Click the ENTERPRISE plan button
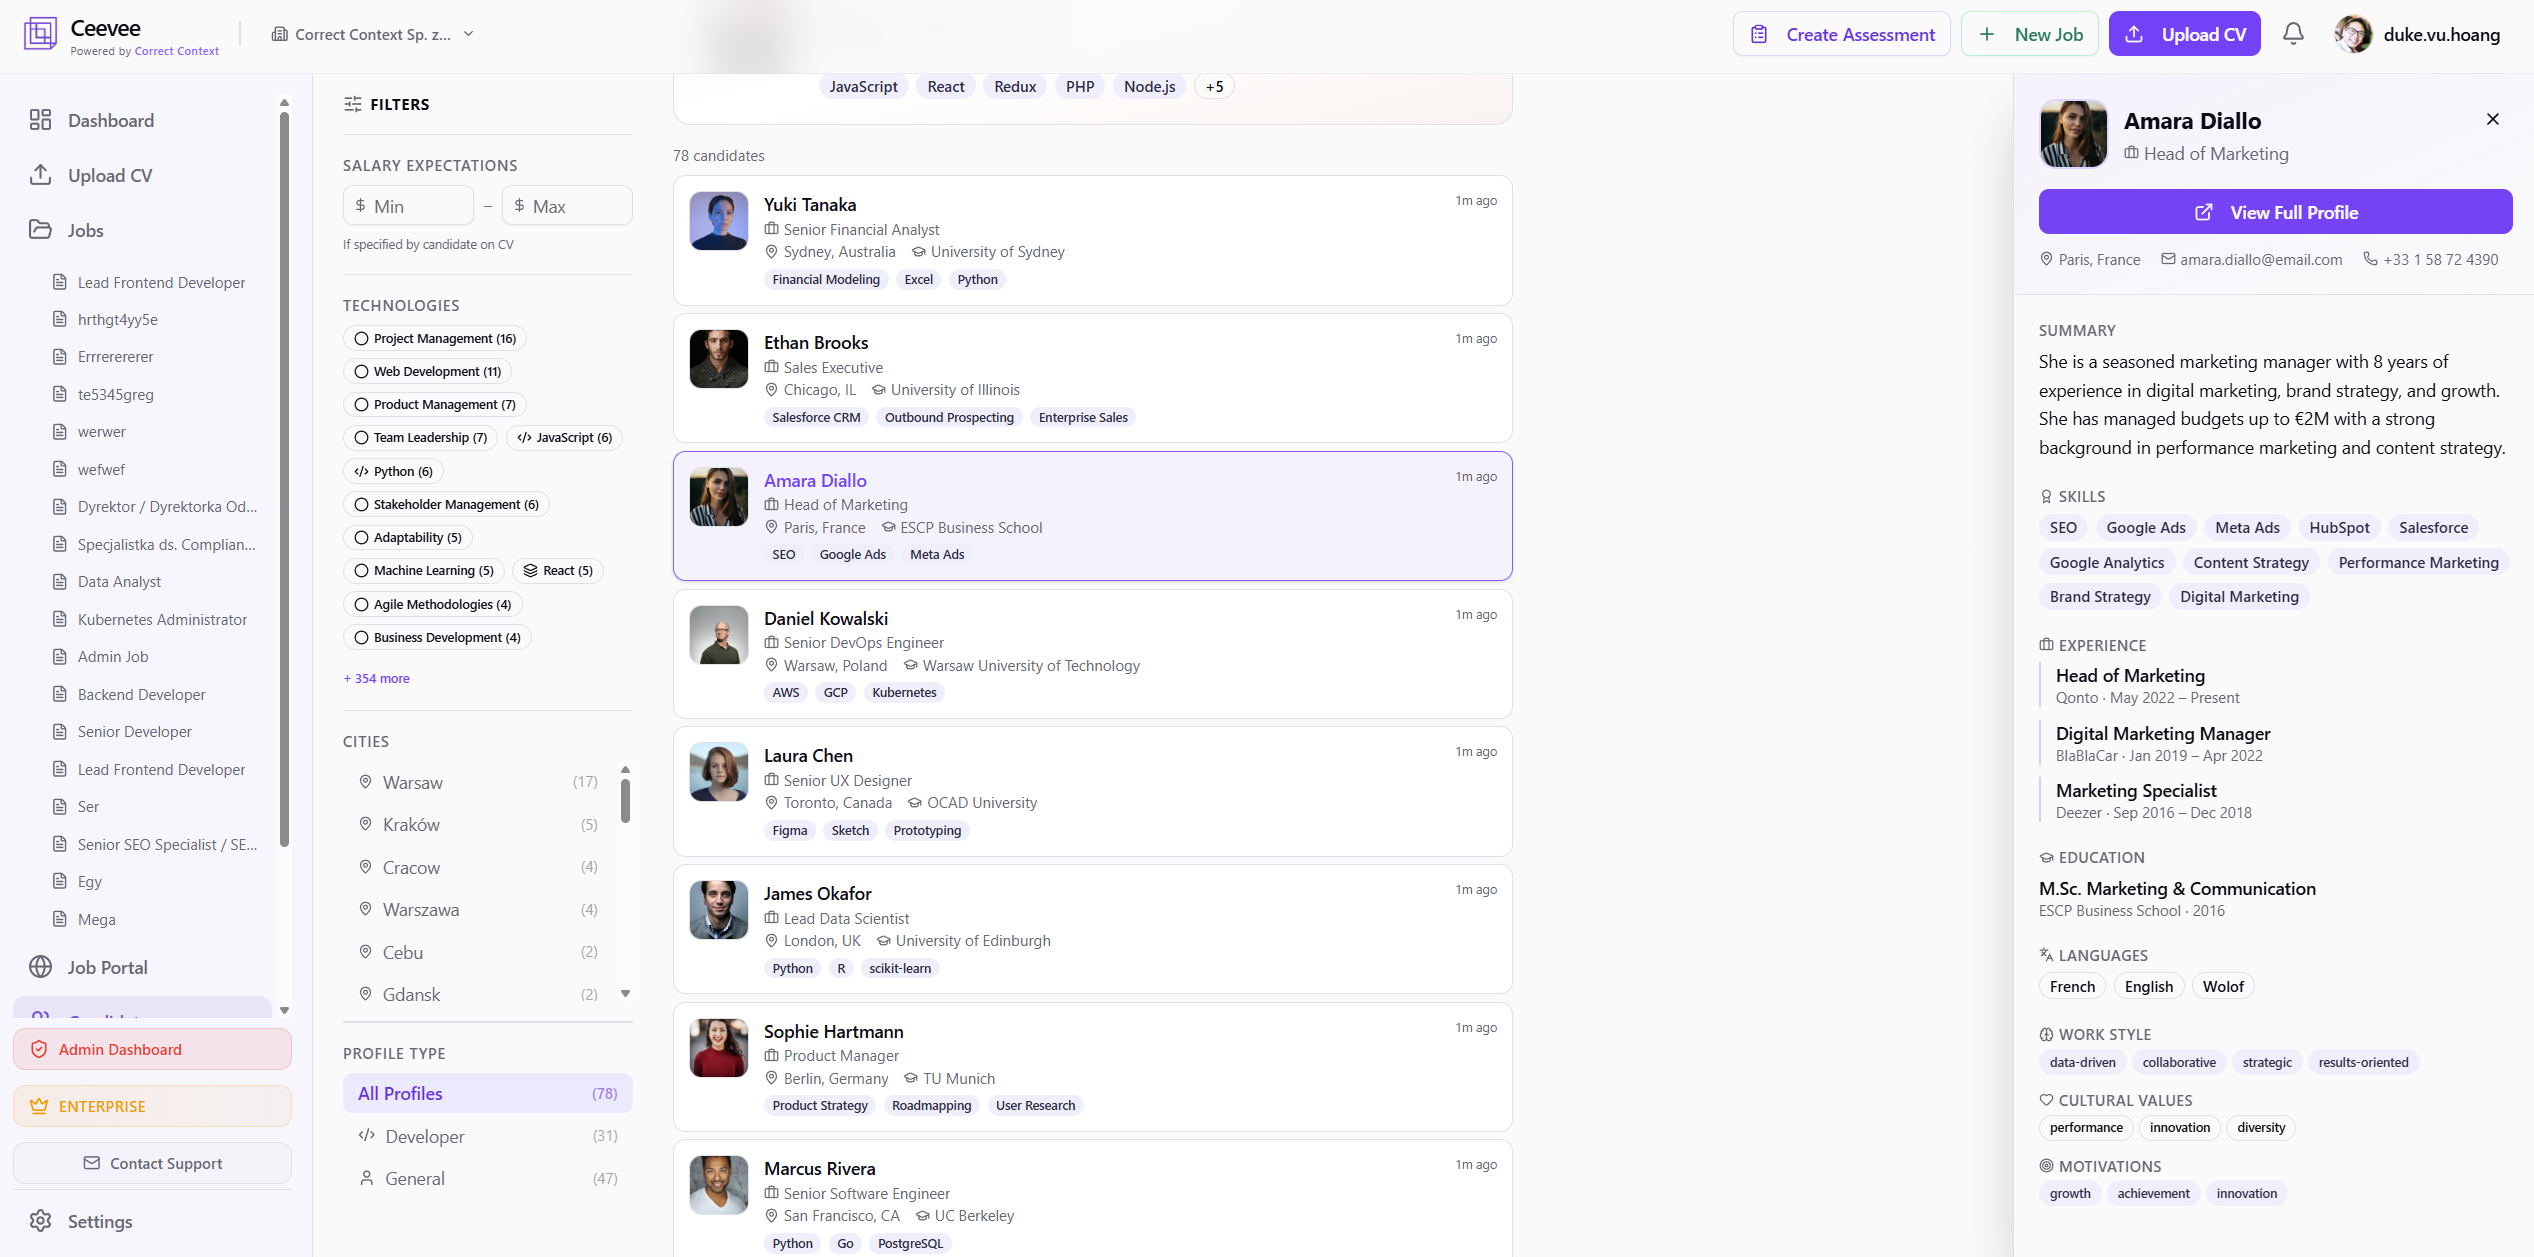Viewport: 2534px width, 1257px height. pyautogui.click(x=152, y=1106)
